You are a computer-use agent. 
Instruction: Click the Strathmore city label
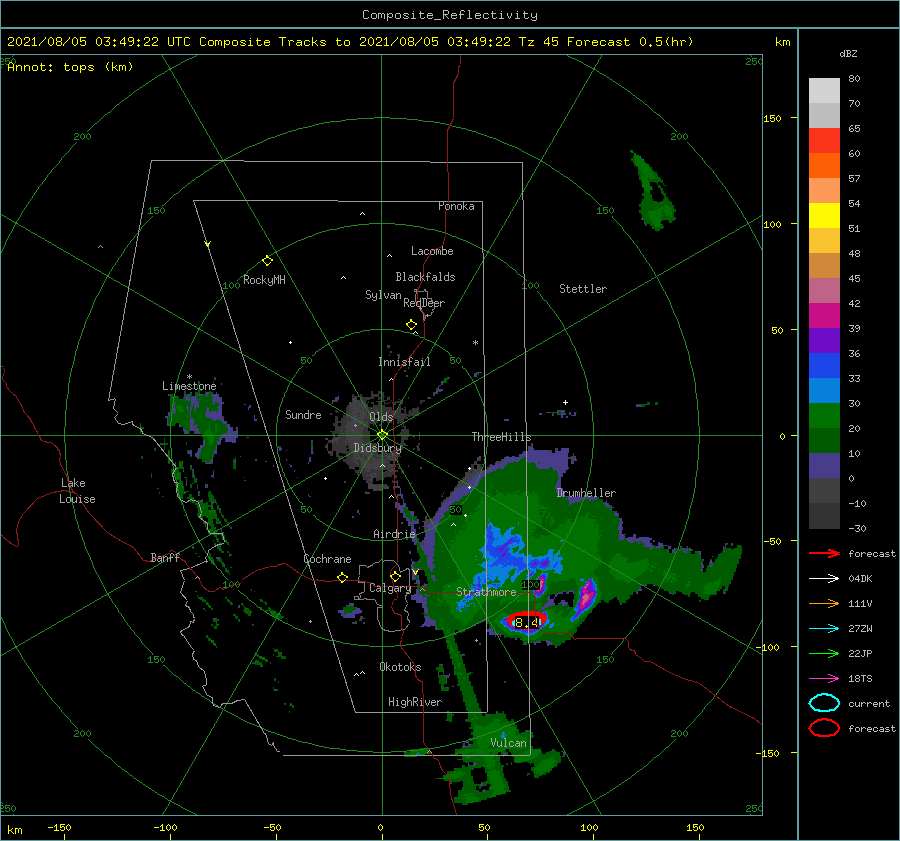pos(486,592)
